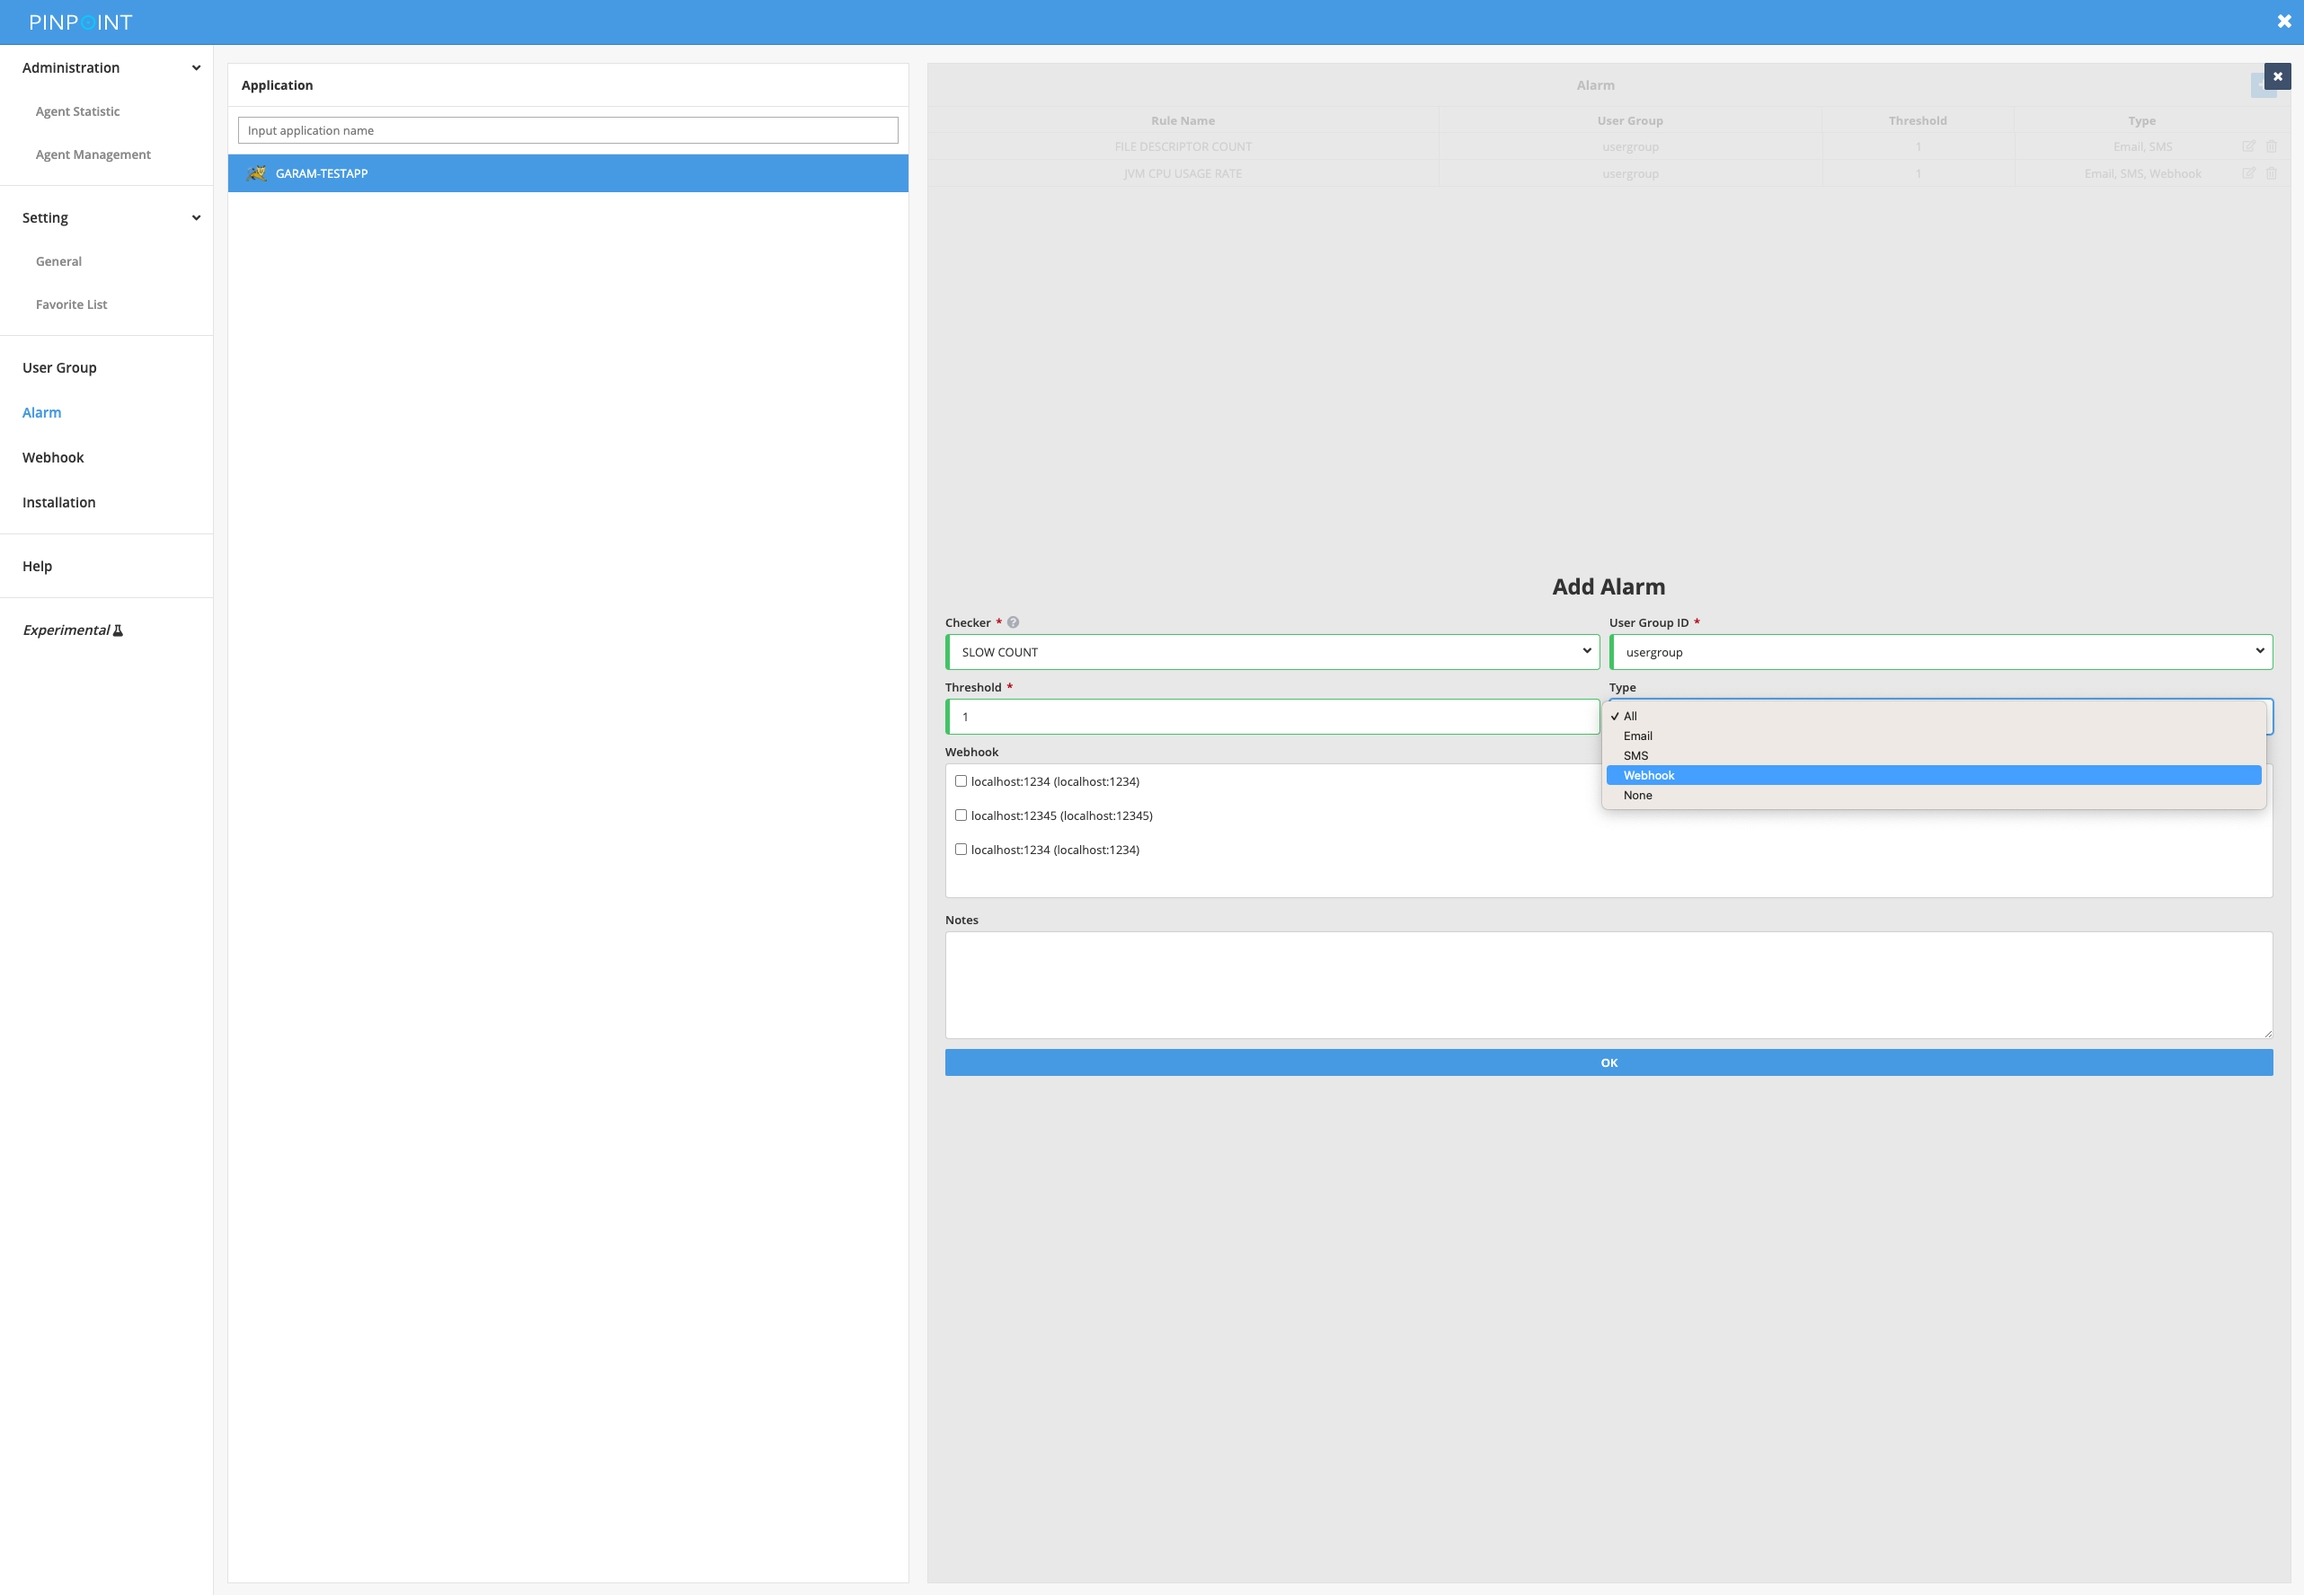The width and height of the screenshot is (2304, 1595).
Task: Check the localhost:12345 webhook checkbox
Action: pyautogui.click(x=961, y=815)
